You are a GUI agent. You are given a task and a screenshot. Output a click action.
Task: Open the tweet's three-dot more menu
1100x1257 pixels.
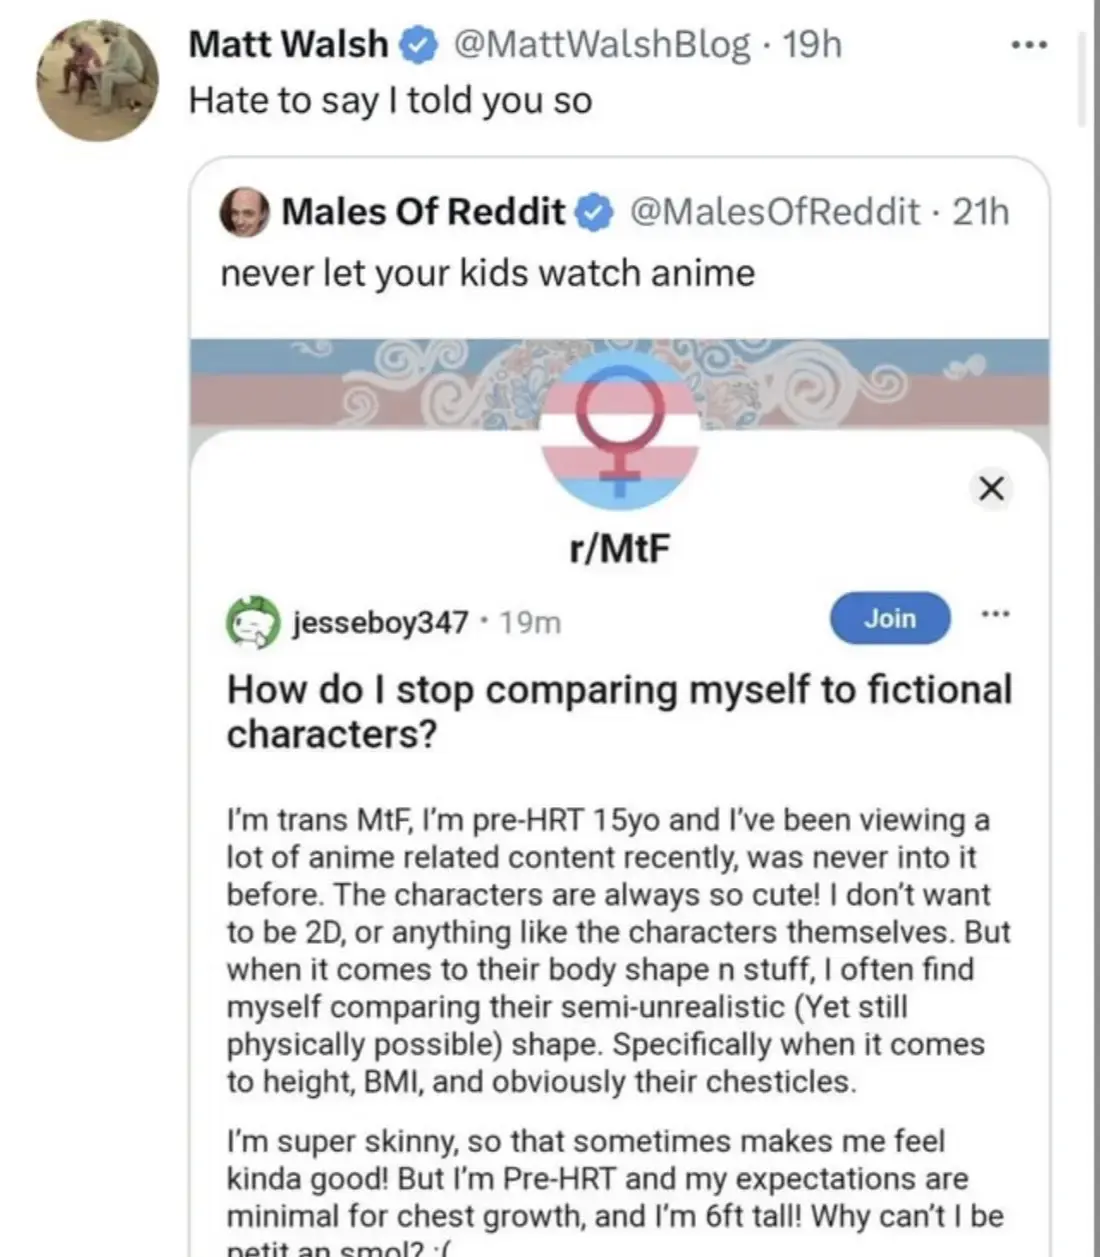point(1028,45)
